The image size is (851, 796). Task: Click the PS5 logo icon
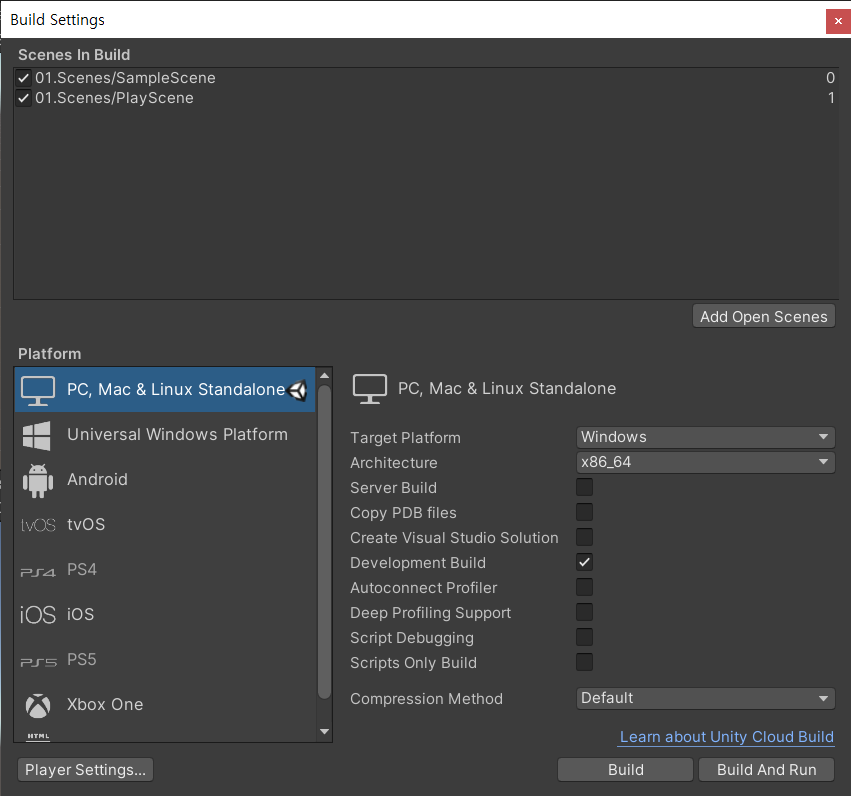tap(39, 662)
